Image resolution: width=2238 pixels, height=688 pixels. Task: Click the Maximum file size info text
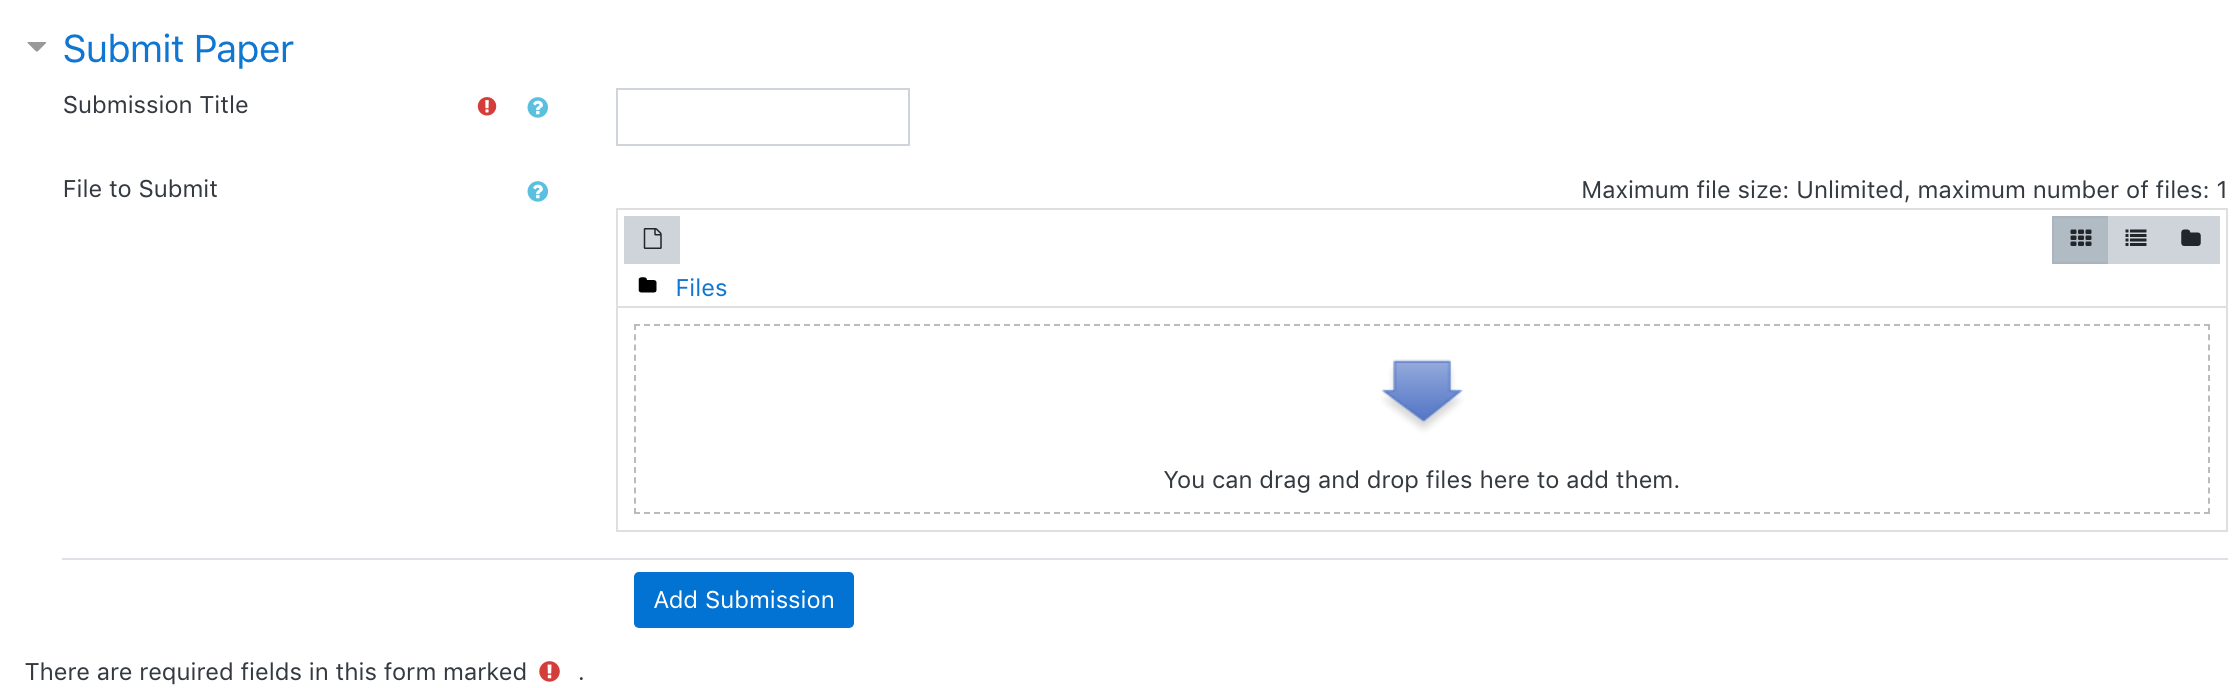(x=1904, y=190)
